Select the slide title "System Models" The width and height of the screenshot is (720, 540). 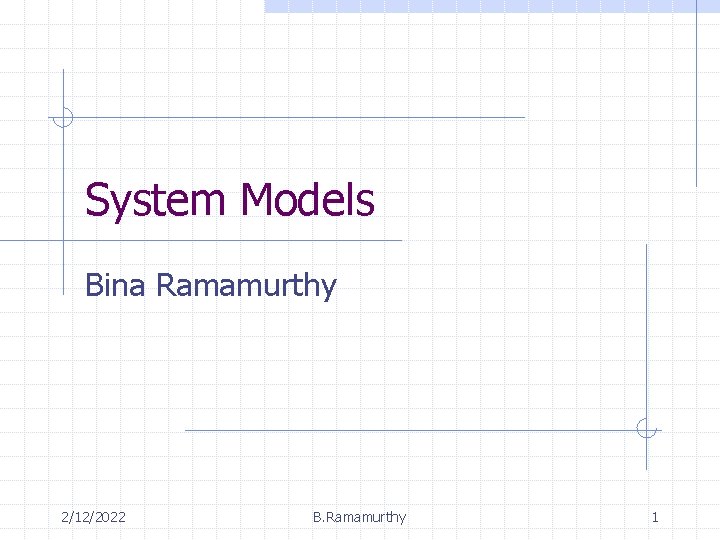pos(230,200)
